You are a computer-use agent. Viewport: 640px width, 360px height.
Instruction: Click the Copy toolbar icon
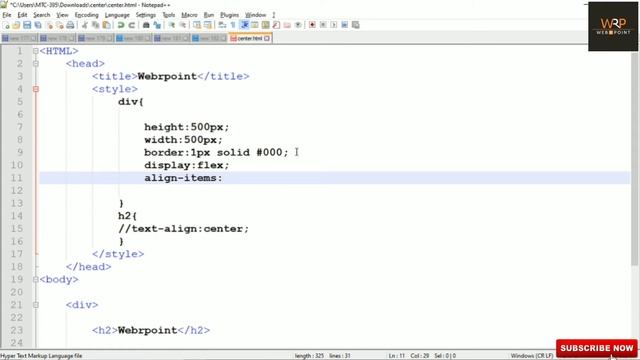96,25
